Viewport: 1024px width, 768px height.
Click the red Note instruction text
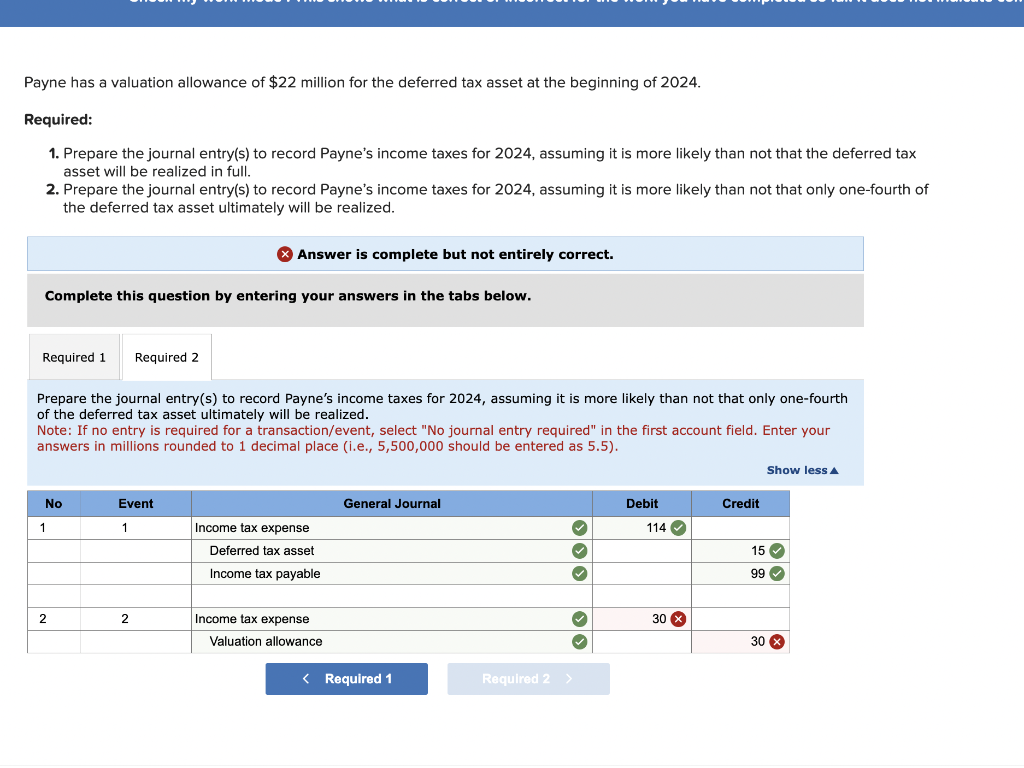coord(433,438)
